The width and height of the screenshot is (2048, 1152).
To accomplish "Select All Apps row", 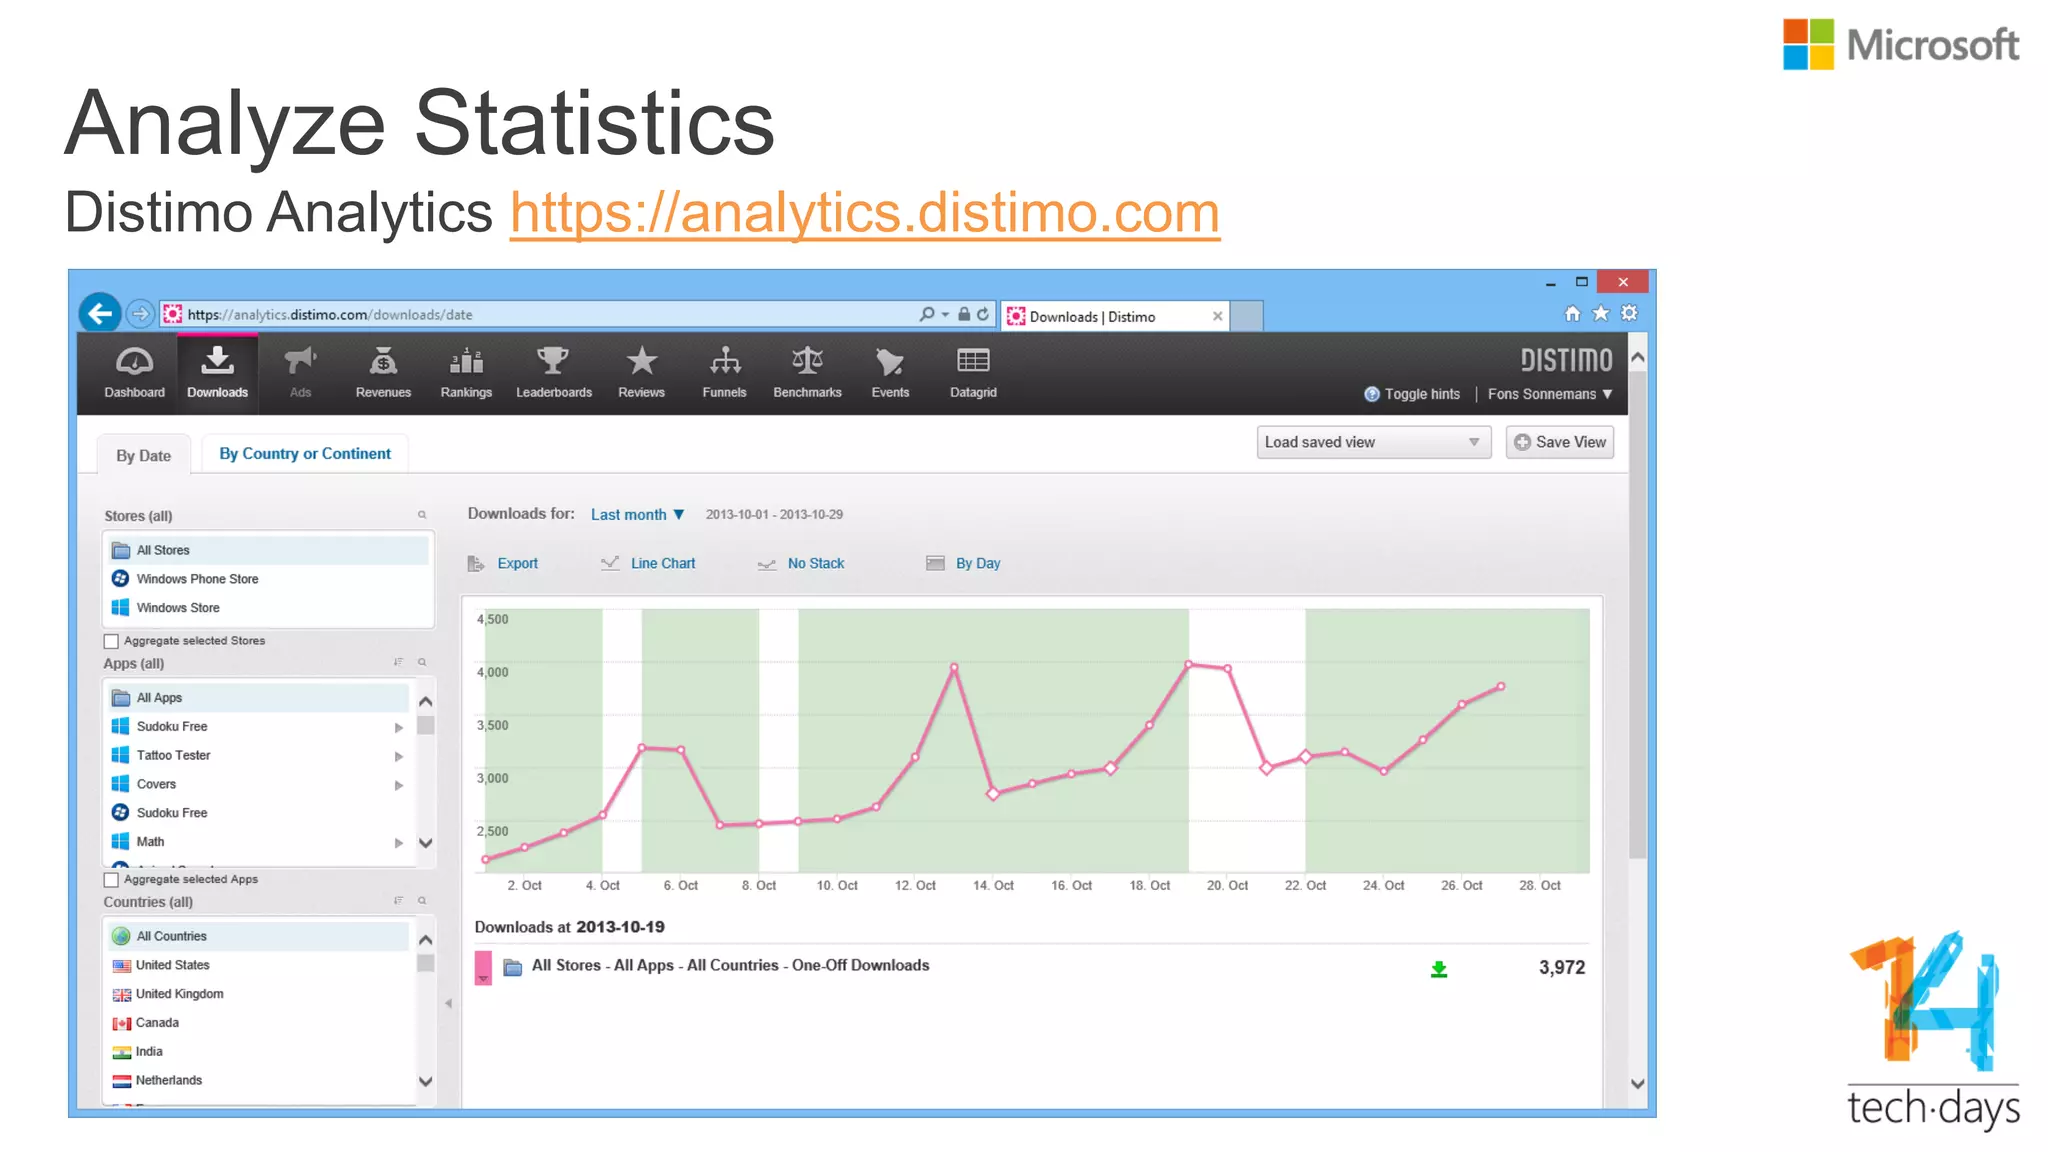I will click(x=258, y=698).
